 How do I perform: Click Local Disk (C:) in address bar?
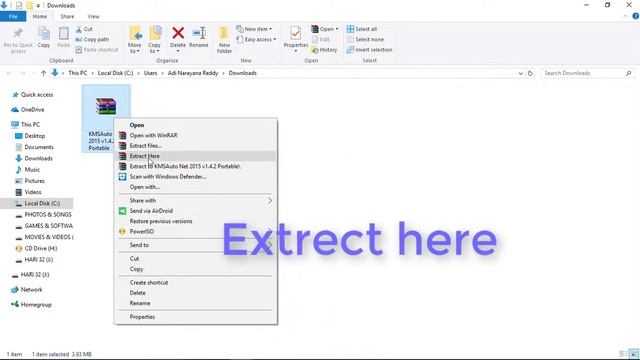click(116, 73)
